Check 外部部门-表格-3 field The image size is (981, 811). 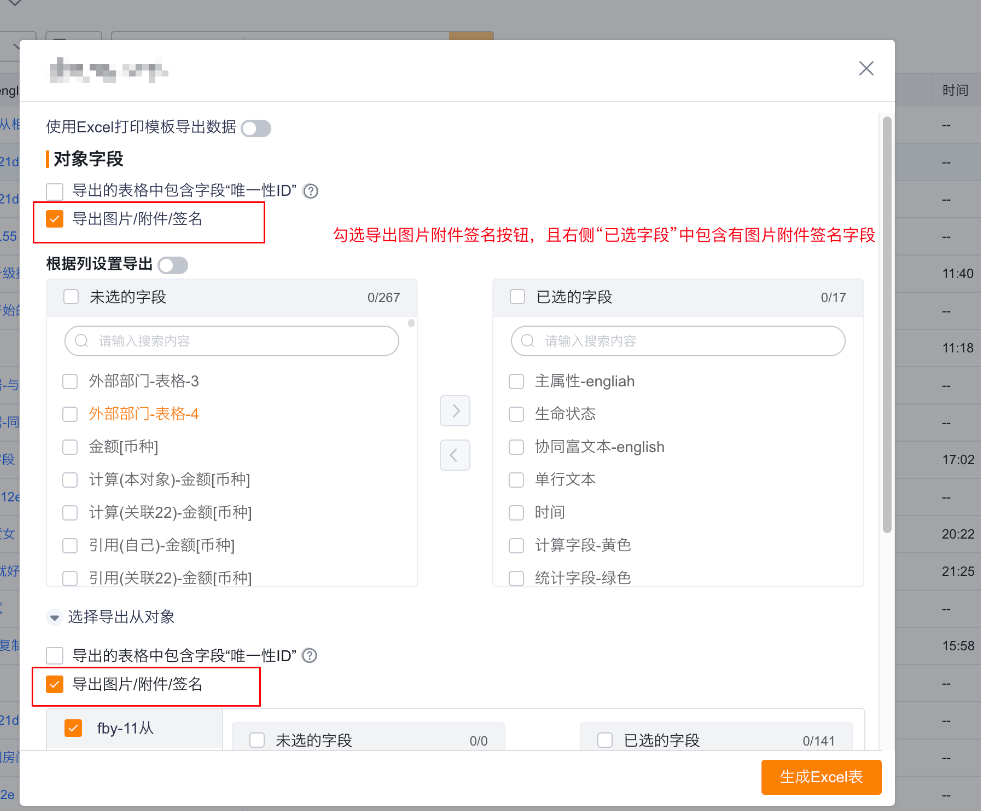(x=70, y=382)
